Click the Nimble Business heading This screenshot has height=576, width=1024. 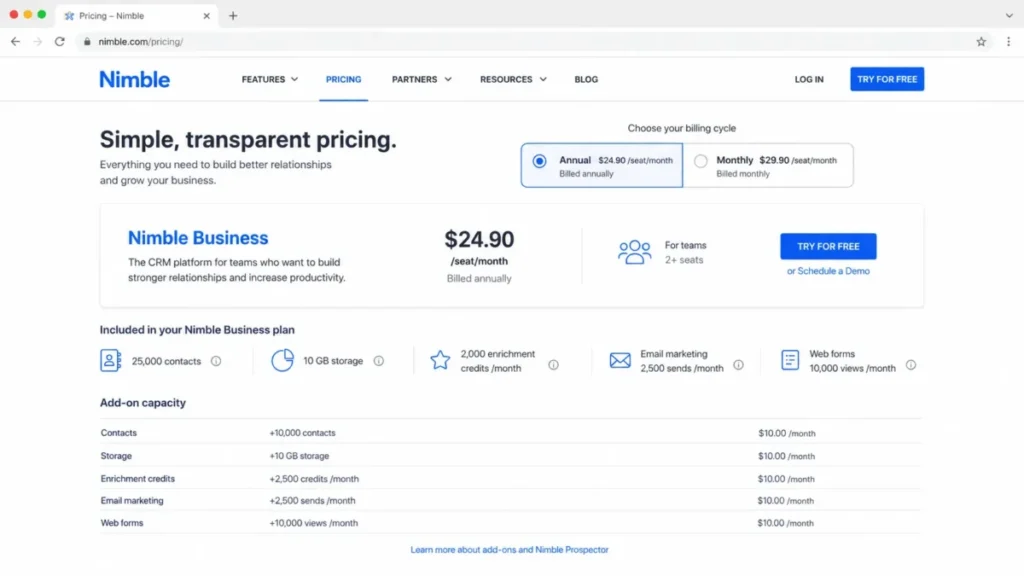(x=198, y=238)
